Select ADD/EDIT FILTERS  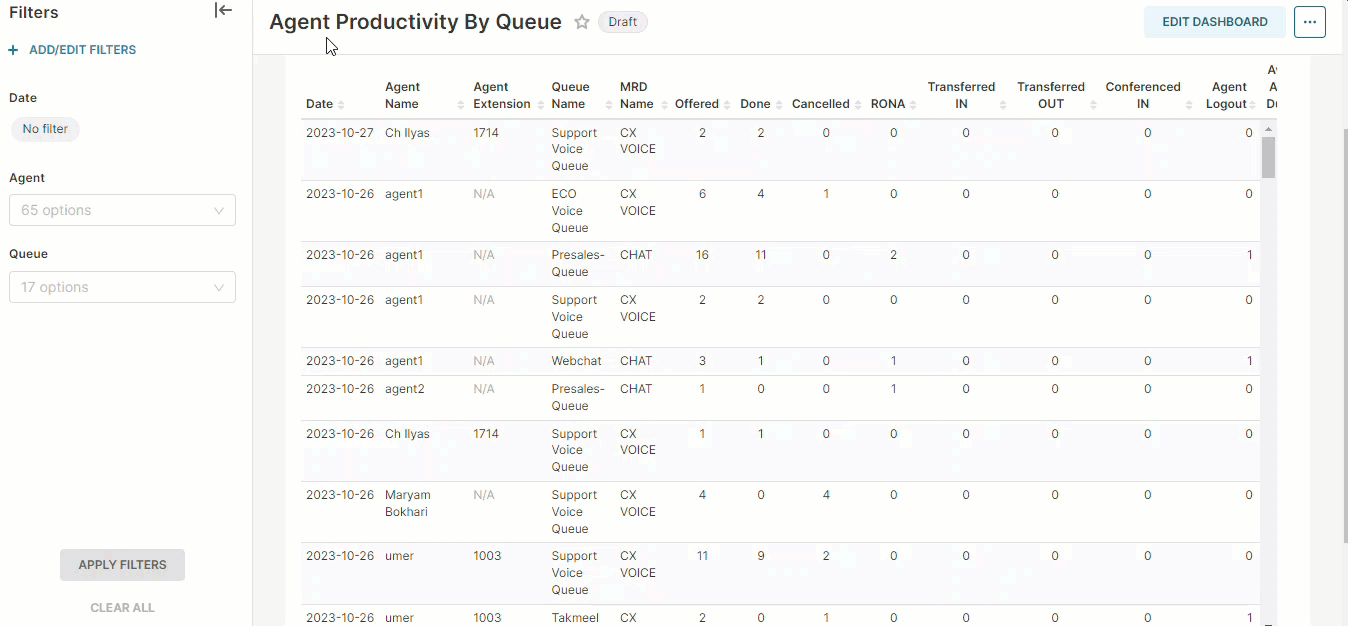pyautogui.click(x=81, y=49)
